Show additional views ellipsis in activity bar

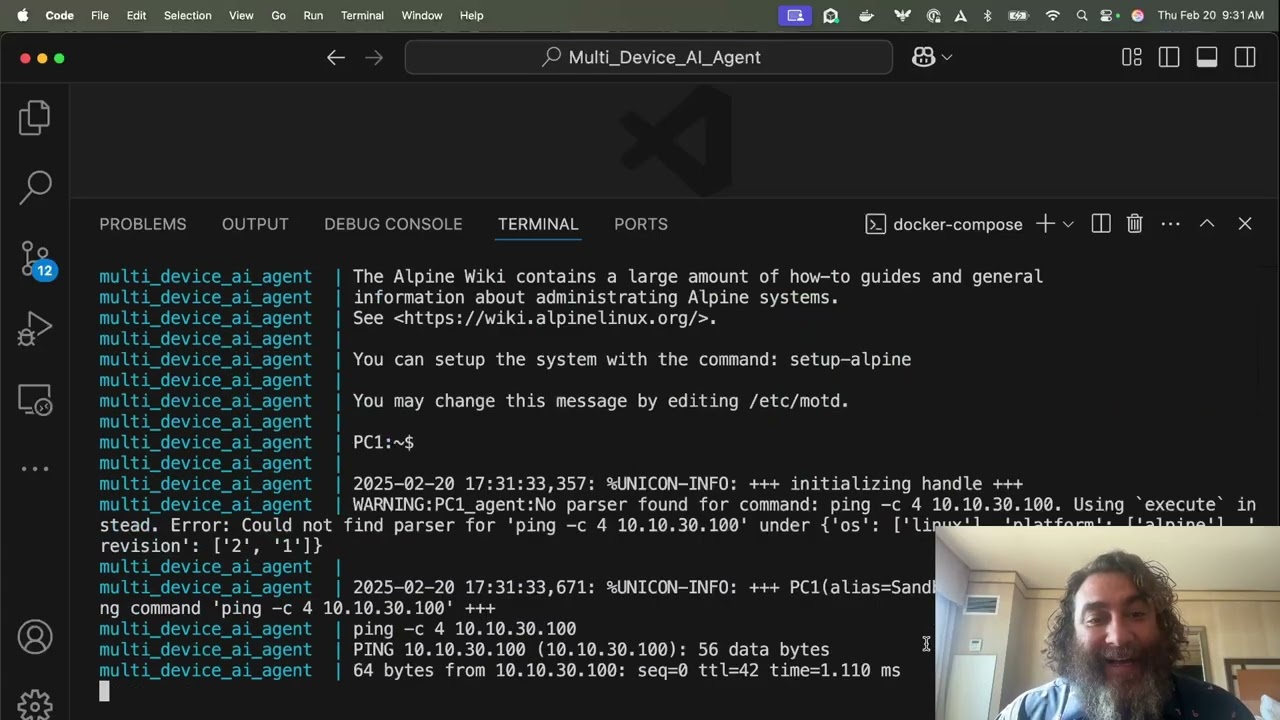tap(35, 468)
